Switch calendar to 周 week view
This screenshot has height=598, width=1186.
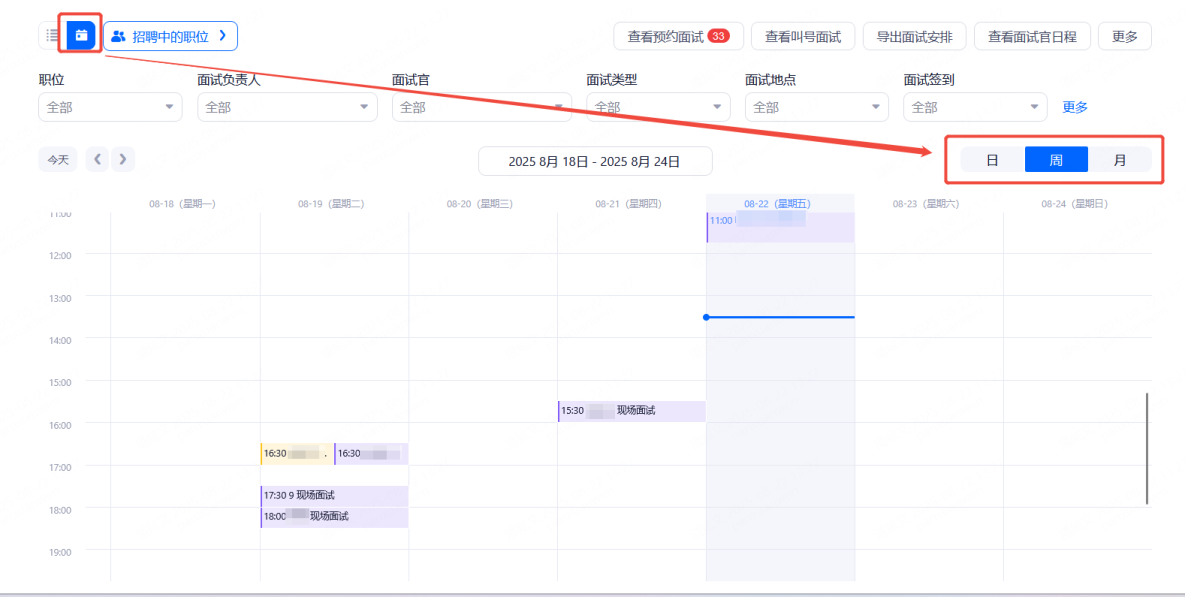(1056, 160)
